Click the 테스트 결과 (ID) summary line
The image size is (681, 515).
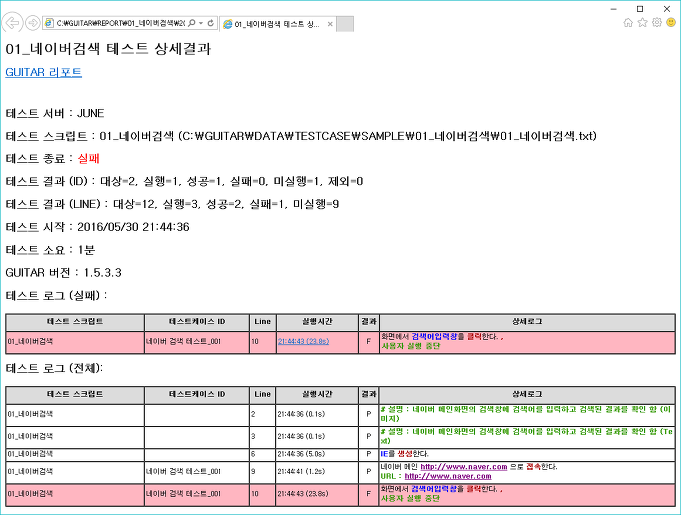pos(184,181)
